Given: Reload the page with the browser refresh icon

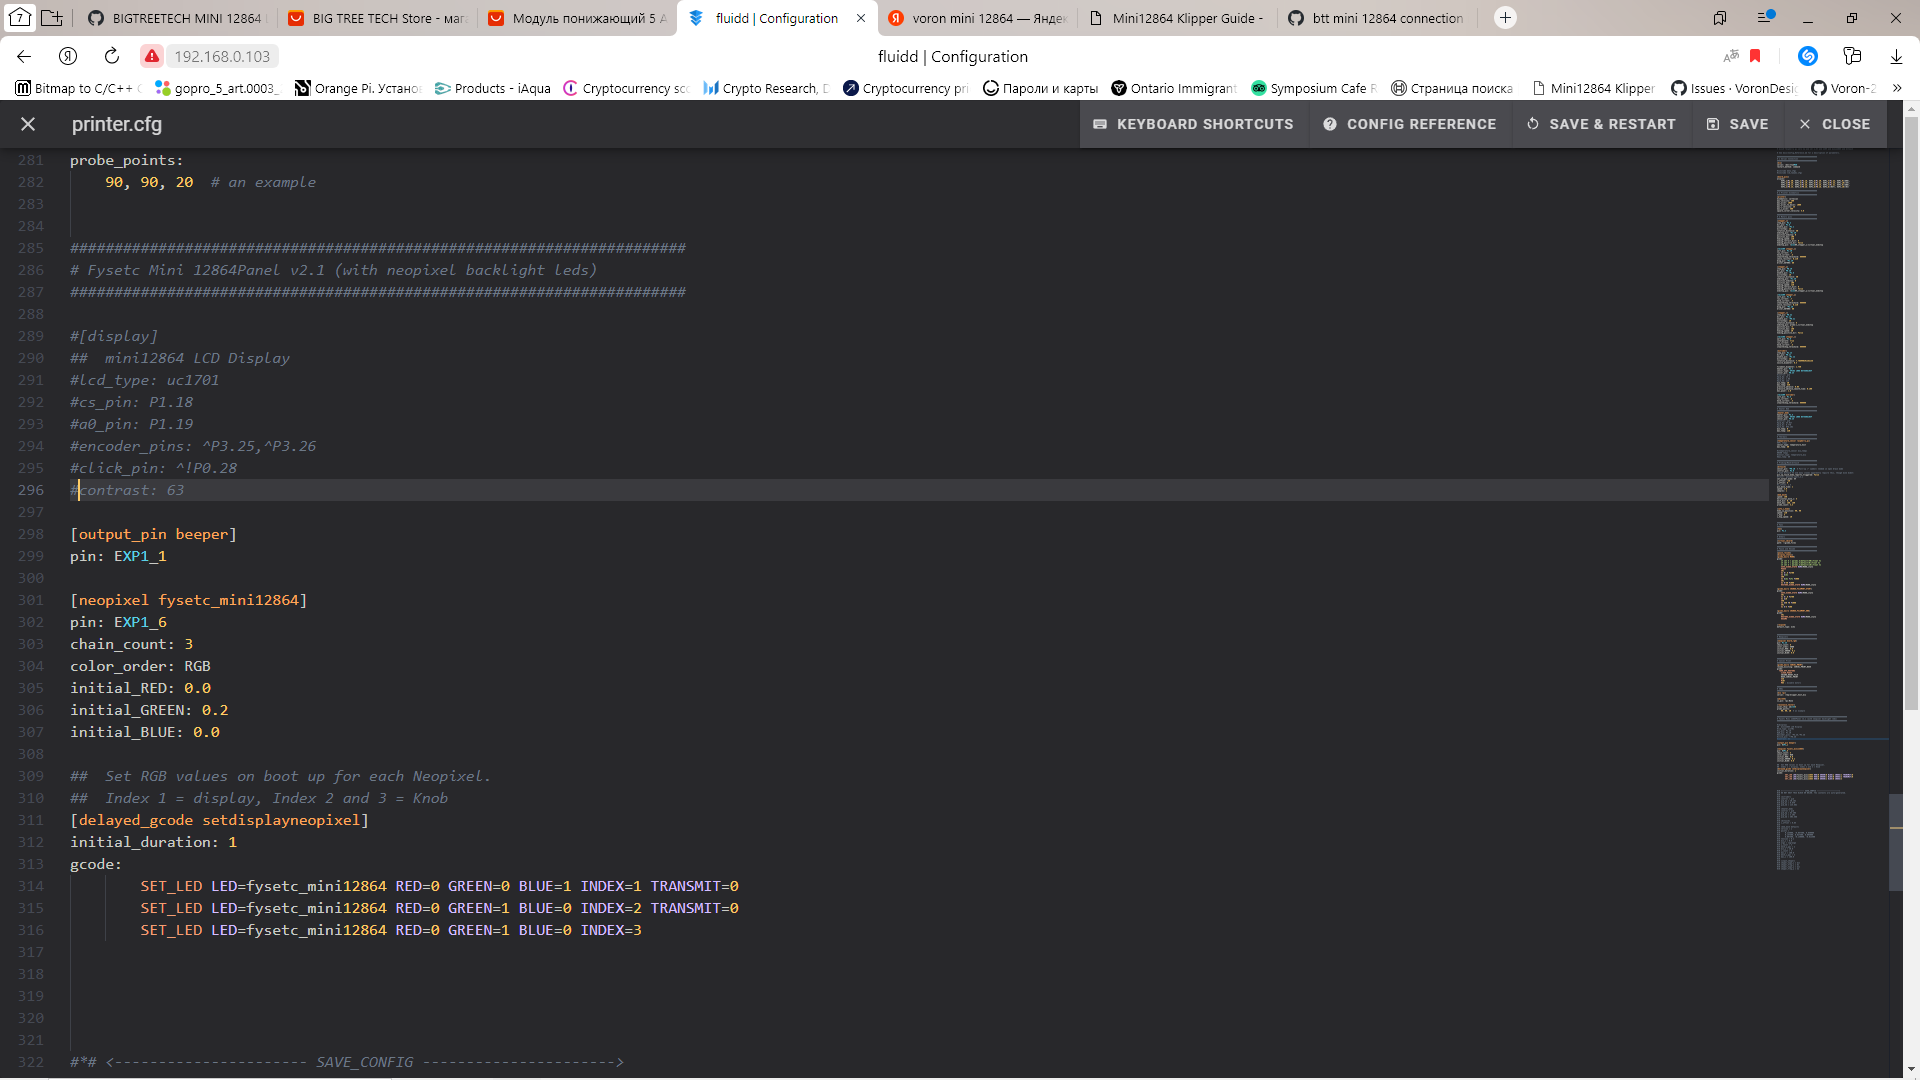Looking at the screenshot, I should tap(112, 56).
